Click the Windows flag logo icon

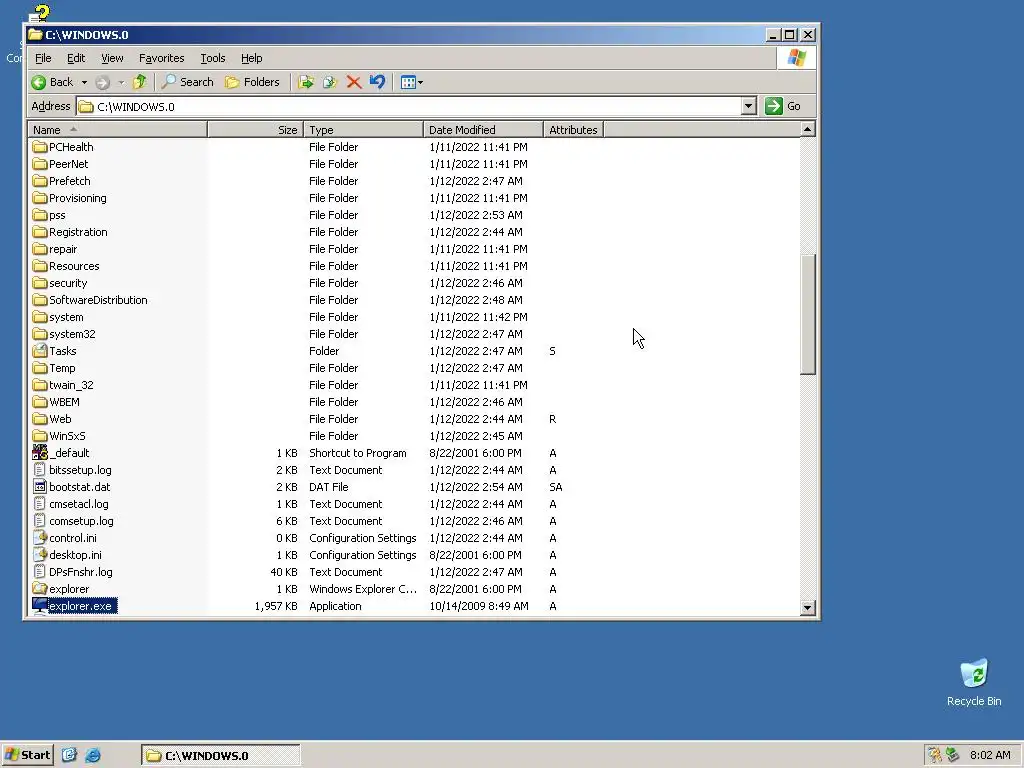coord(797,58)
